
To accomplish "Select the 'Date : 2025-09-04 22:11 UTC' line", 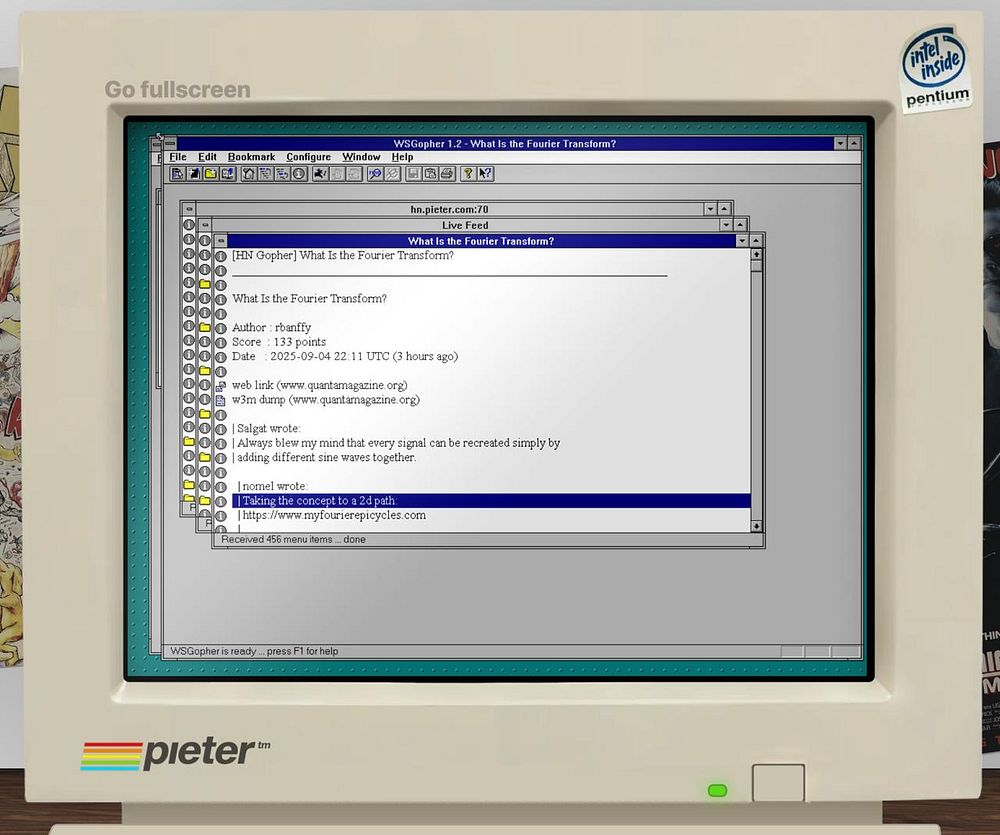I will pyautogui.click(x=345, y=357).
